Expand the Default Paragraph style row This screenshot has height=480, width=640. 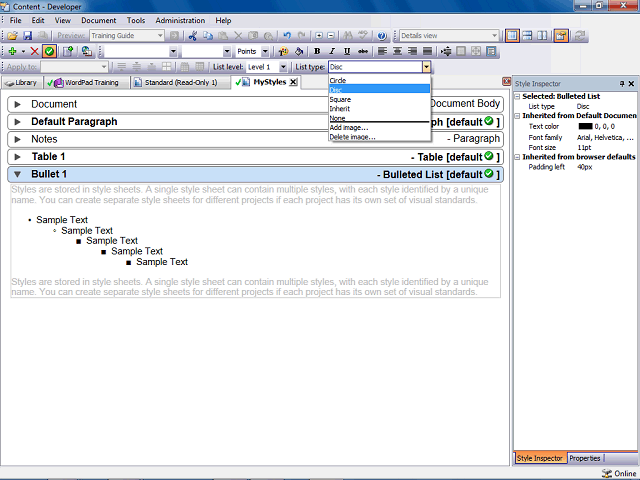click(18, 122)
